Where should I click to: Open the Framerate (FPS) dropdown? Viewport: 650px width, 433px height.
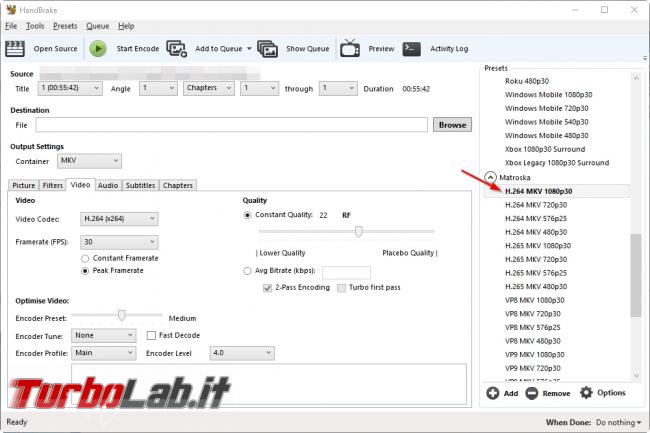(x=119, y=242)
